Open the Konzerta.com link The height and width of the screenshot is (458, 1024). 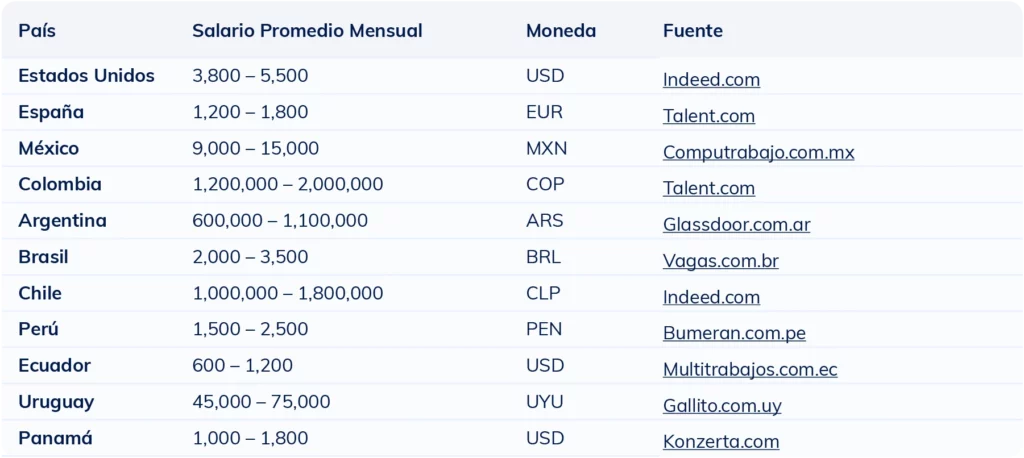click(x=720, y=442)
